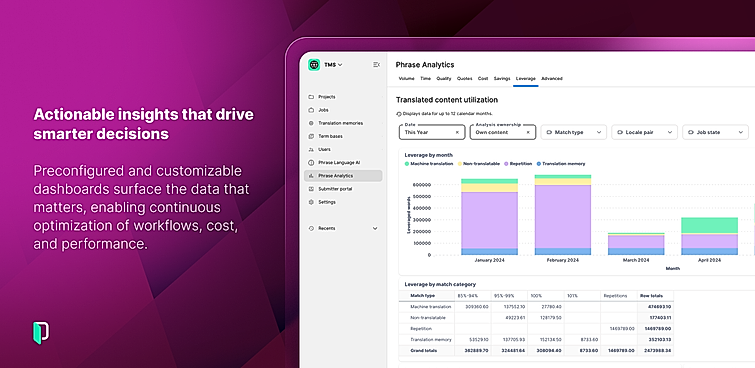
Task: Switch to the Savings tab
Action: pyautogui.click(x=502, y=79)
